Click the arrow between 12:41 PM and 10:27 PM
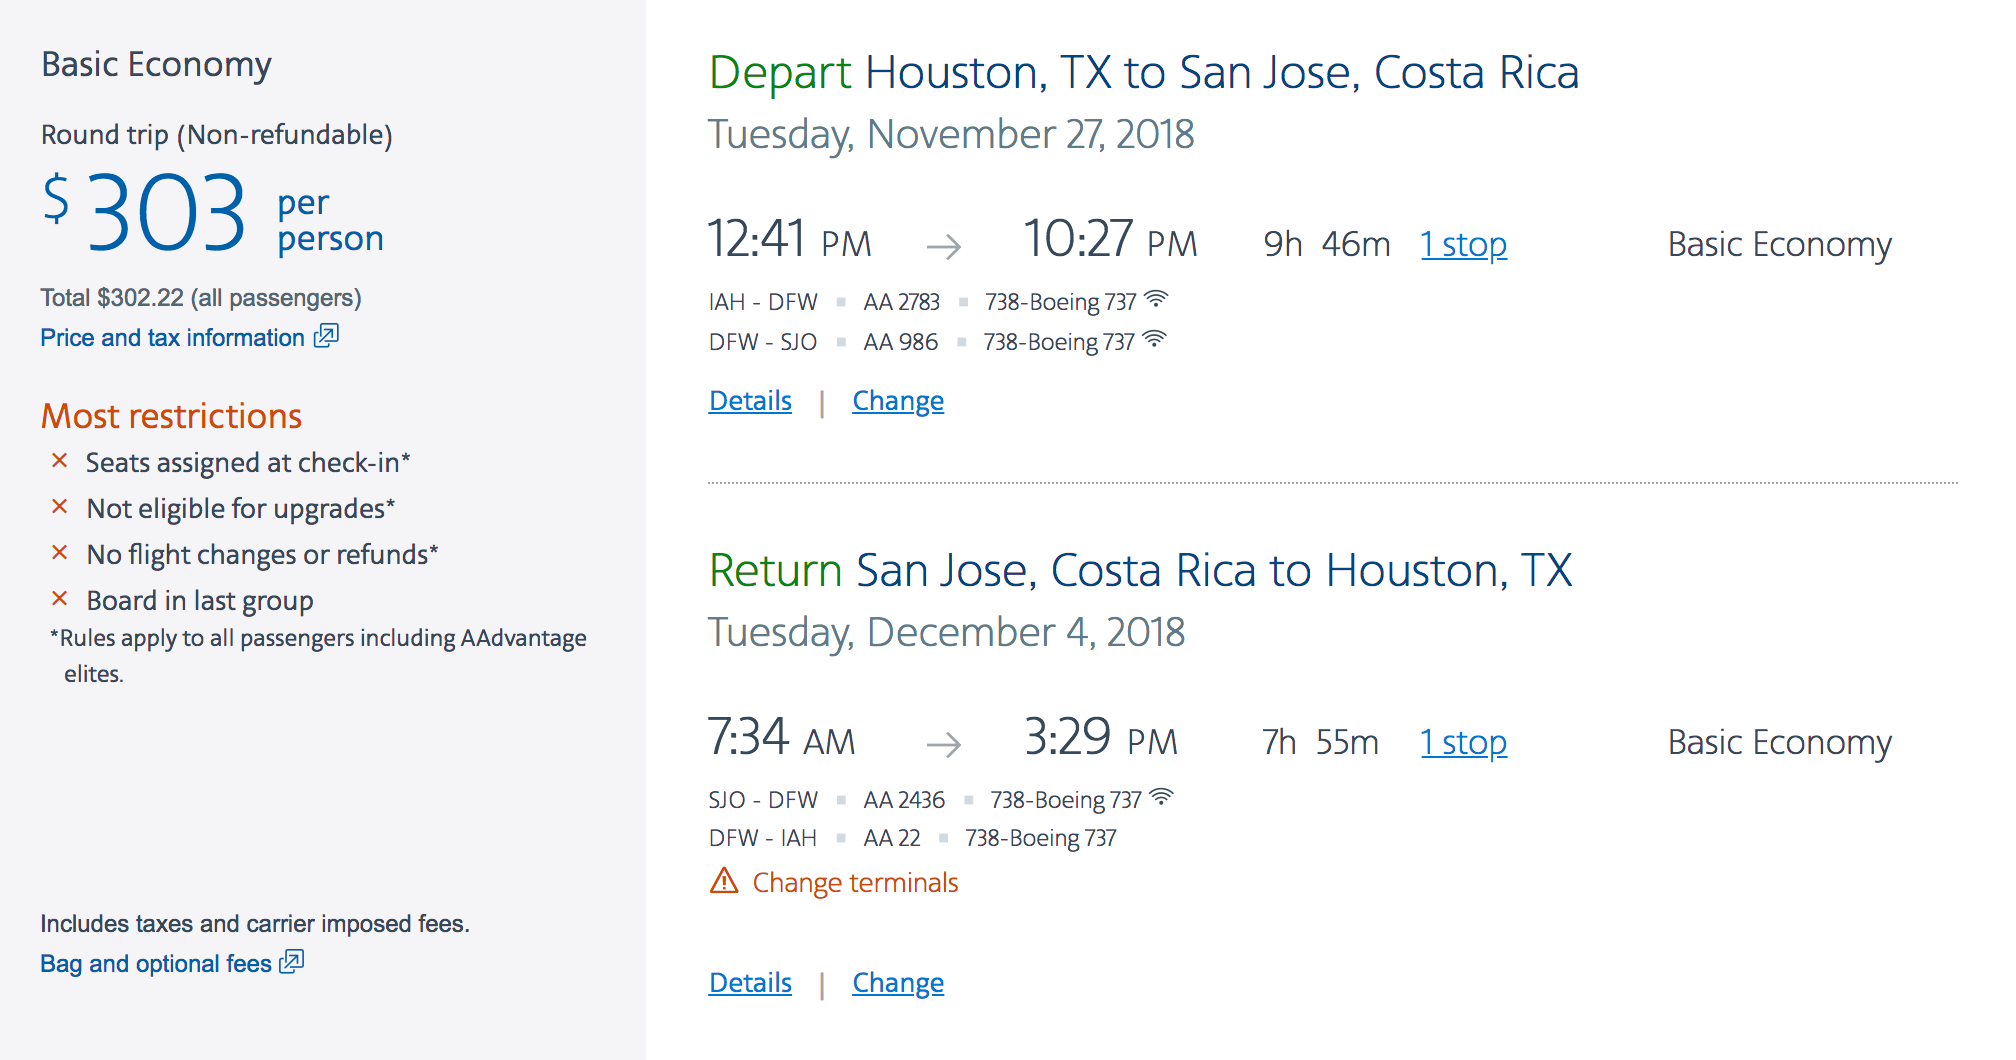This screenshot has height=1060, width=2016. (x=944, y=246)
